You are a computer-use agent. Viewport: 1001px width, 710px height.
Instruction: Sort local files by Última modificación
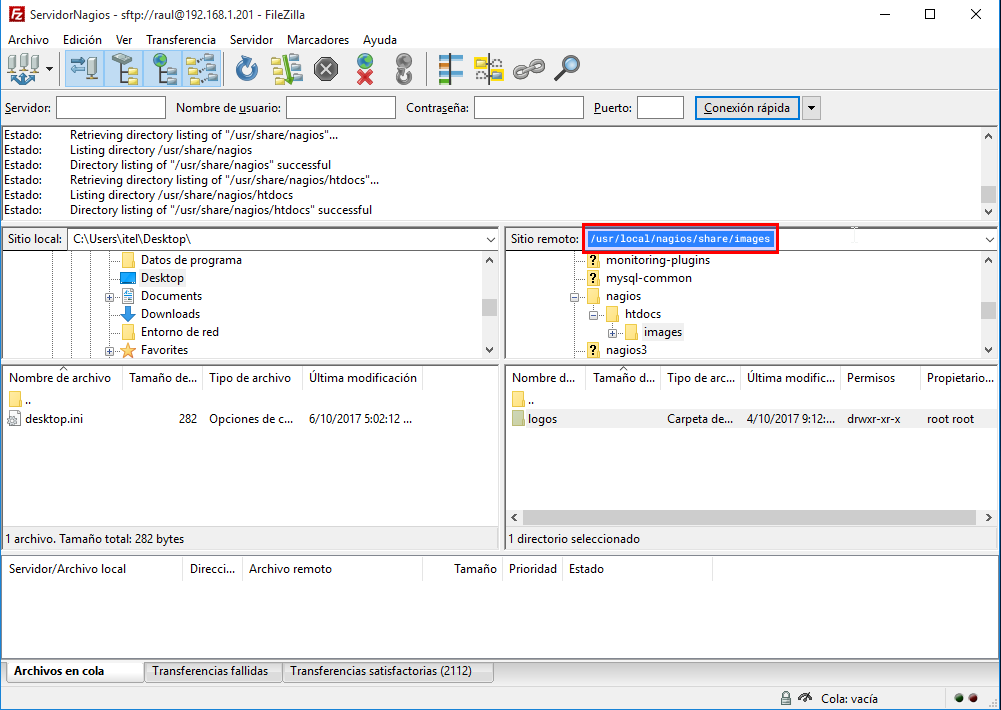pyautogui.click(x=363, y=378)
